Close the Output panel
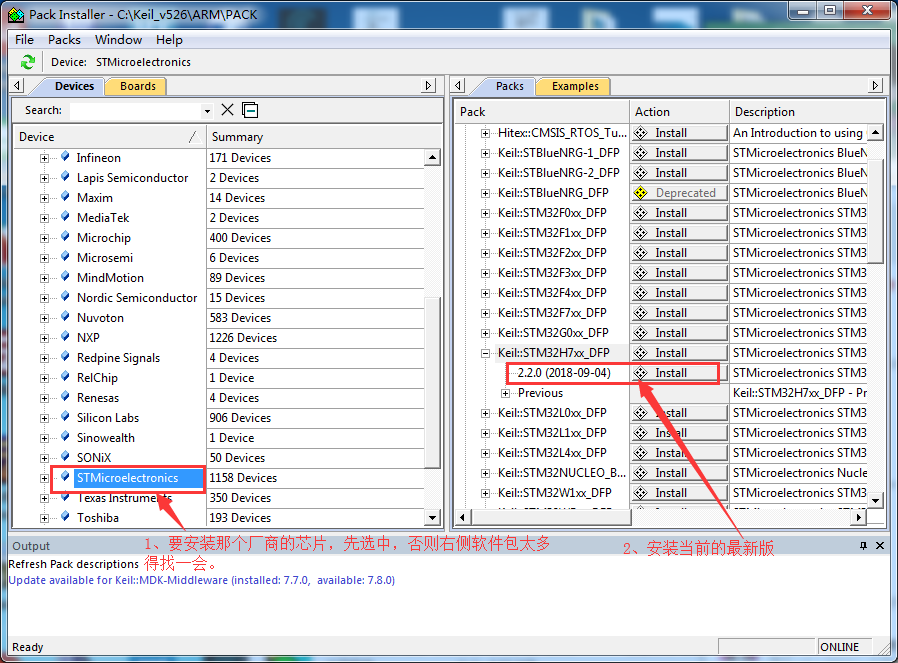 (880, 546)
